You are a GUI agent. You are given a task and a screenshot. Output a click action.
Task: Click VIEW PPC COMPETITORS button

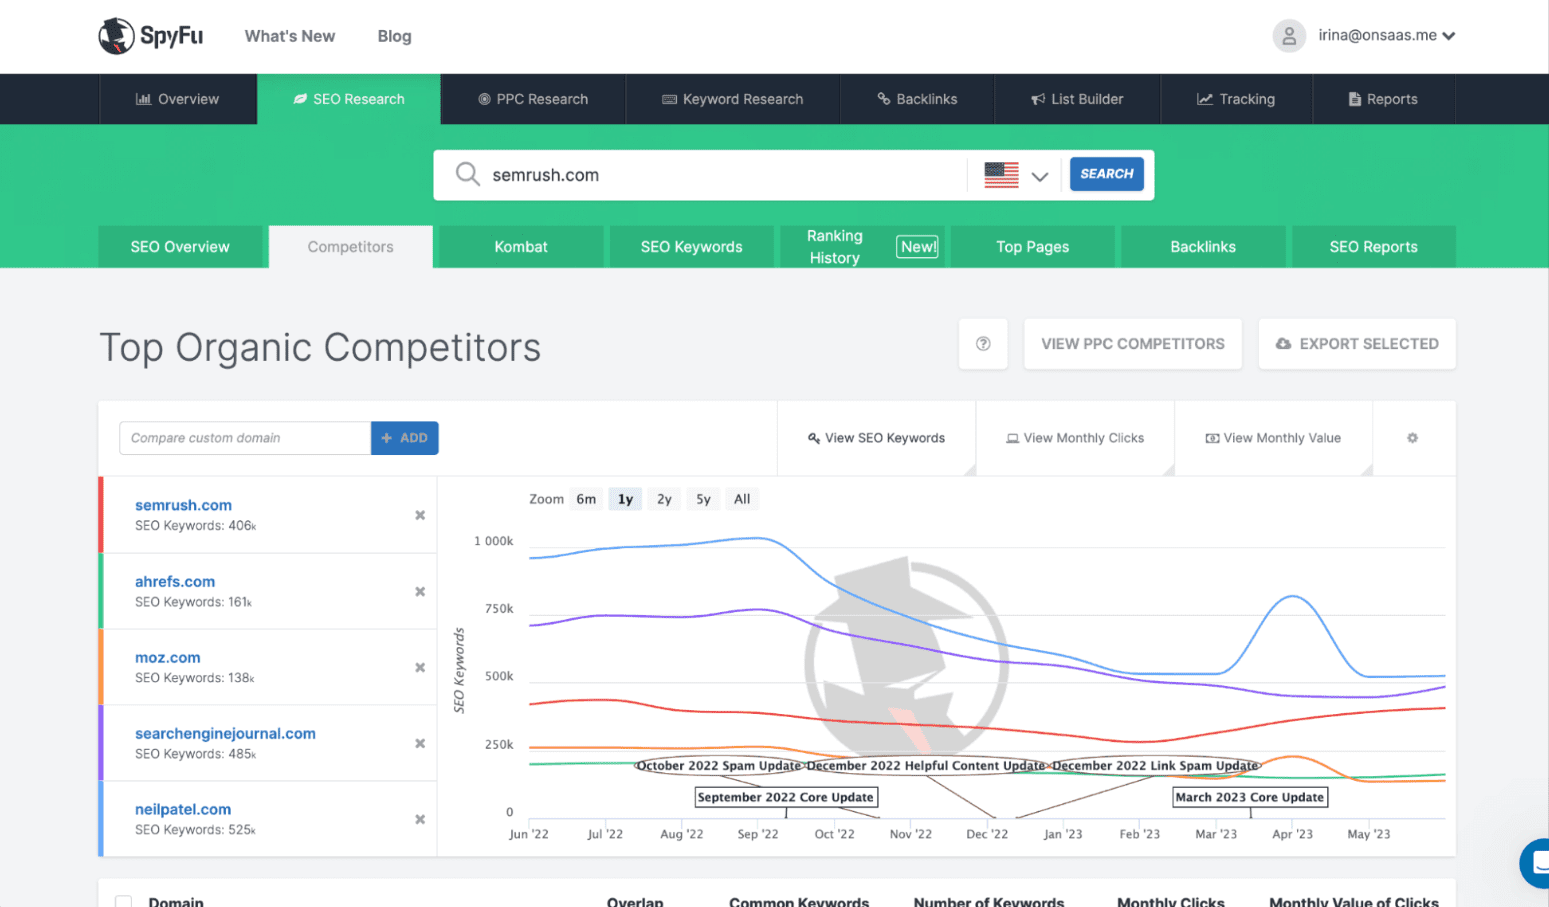(x=1133, y=344)
